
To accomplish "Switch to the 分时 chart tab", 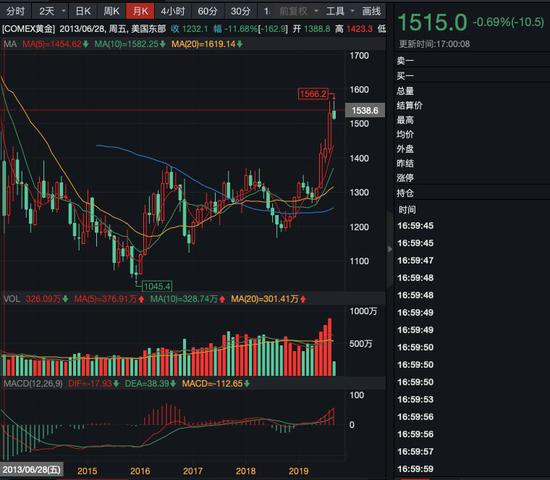I will coord(15,12).
